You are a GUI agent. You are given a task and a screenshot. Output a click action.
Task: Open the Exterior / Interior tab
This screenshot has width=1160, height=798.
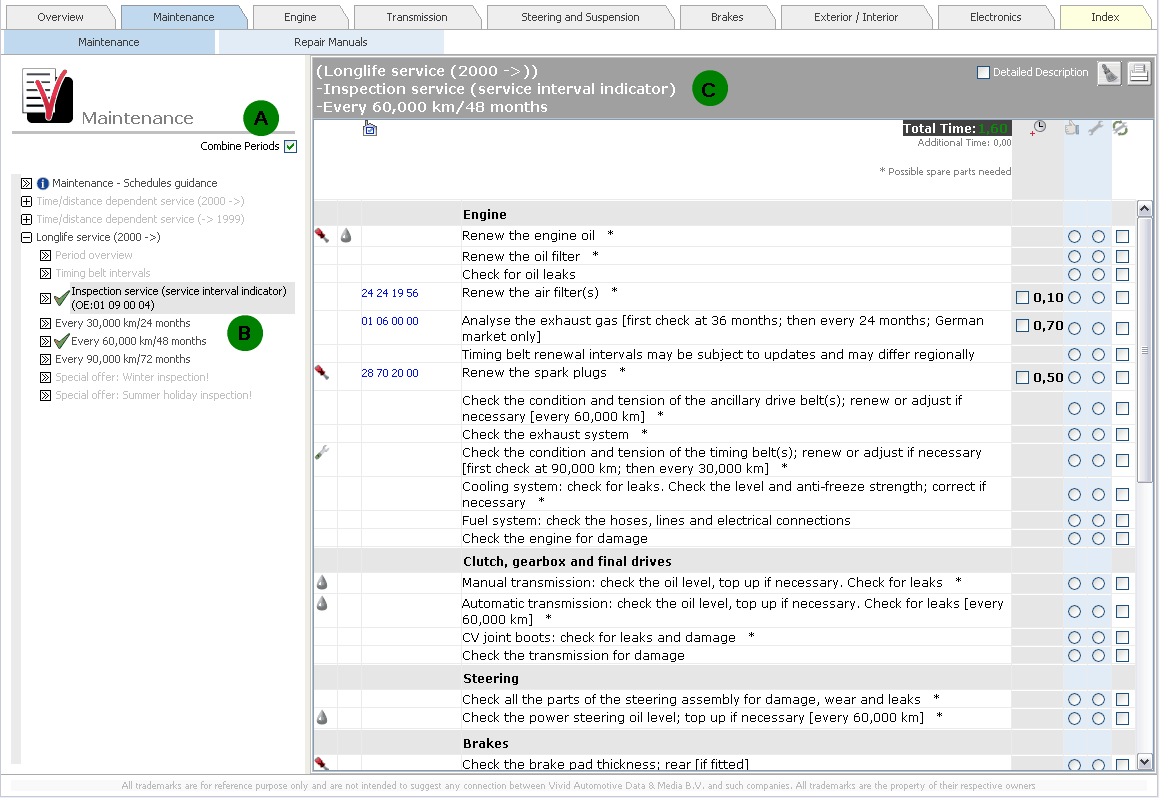pyautogui.click(x=856, y=17)
